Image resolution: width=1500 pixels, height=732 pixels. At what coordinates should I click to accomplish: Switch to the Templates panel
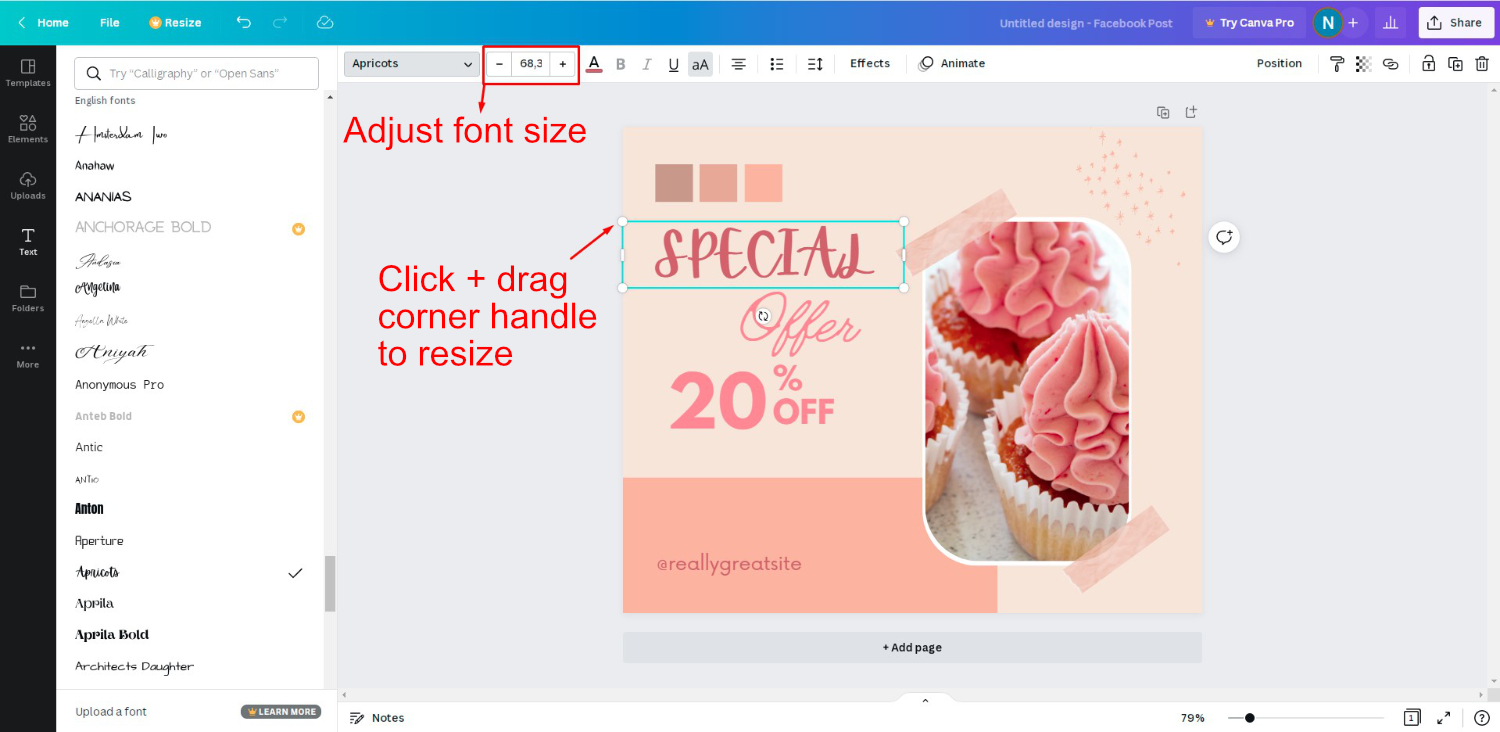coord(27,70)
